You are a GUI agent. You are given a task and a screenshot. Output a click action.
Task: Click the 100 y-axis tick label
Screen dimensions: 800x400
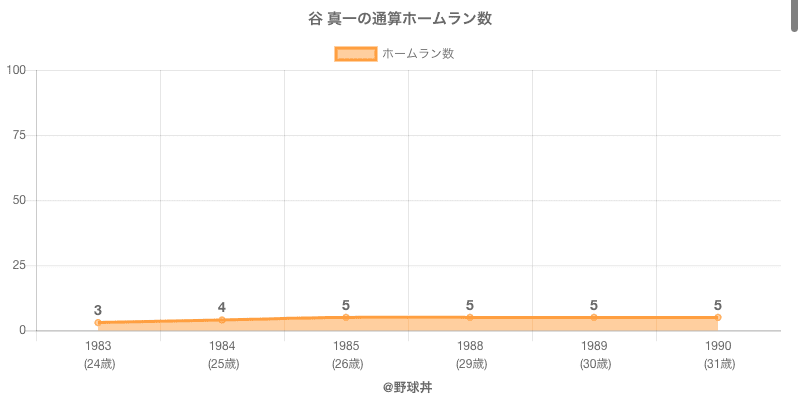pos(16,70)
